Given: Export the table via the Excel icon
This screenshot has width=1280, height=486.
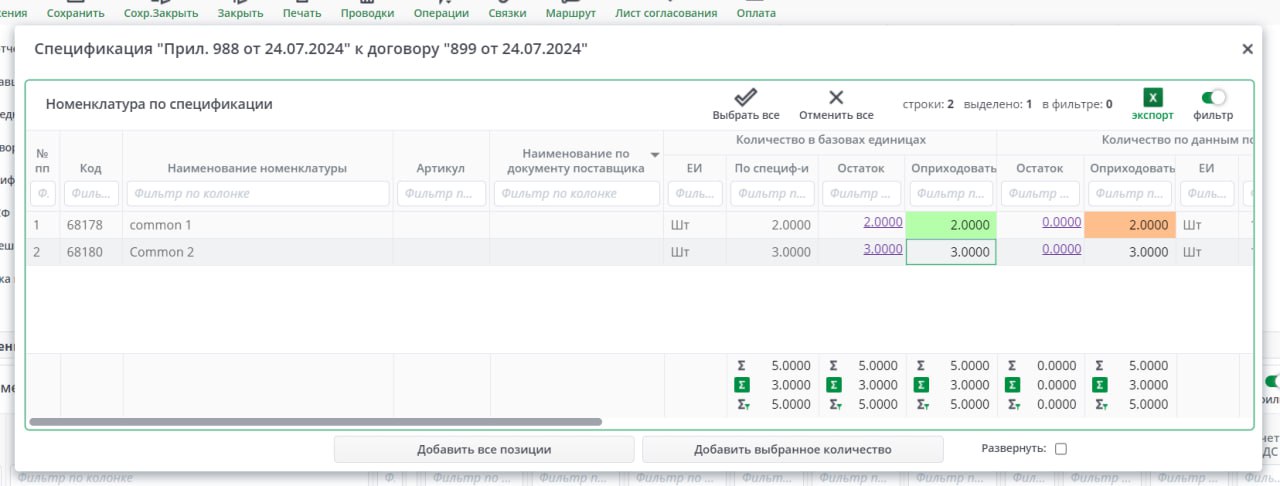Looking at the screenshot, I should tap(1153, 98).
